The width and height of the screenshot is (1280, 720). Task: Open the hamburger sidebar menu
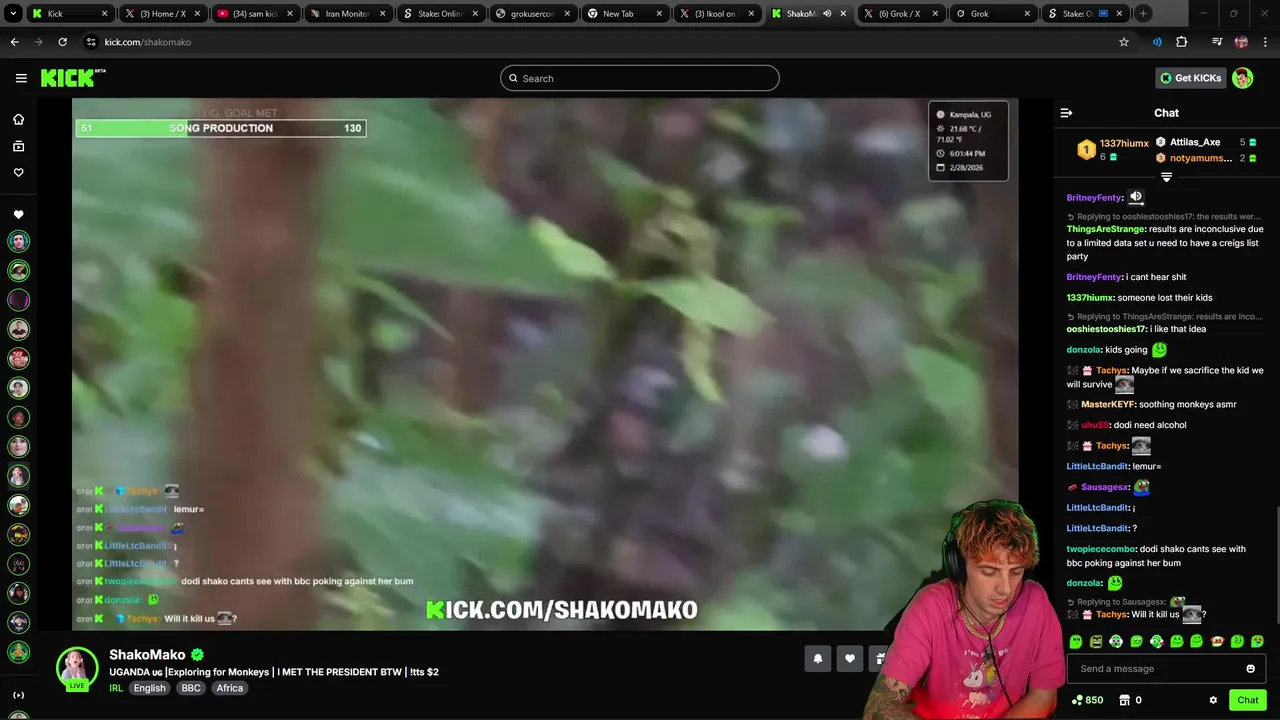(21, 78)
